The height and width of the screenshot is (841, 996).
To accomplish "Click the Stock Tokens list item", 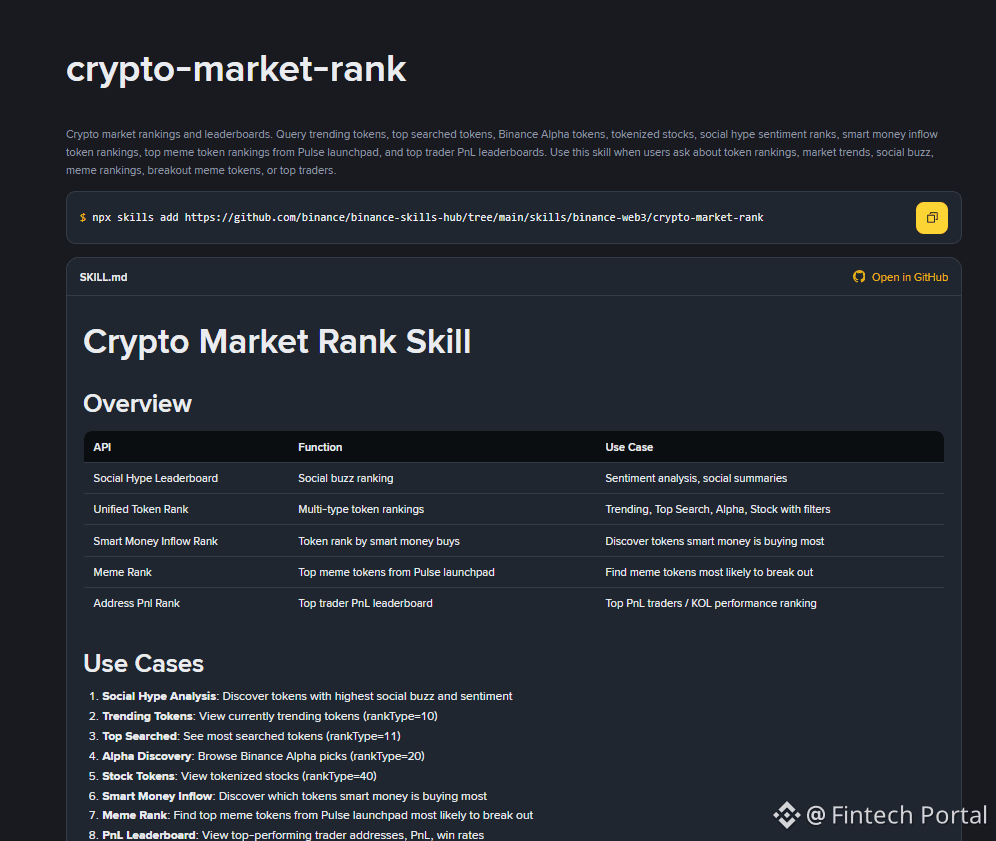I will click(x=239, y=776).
